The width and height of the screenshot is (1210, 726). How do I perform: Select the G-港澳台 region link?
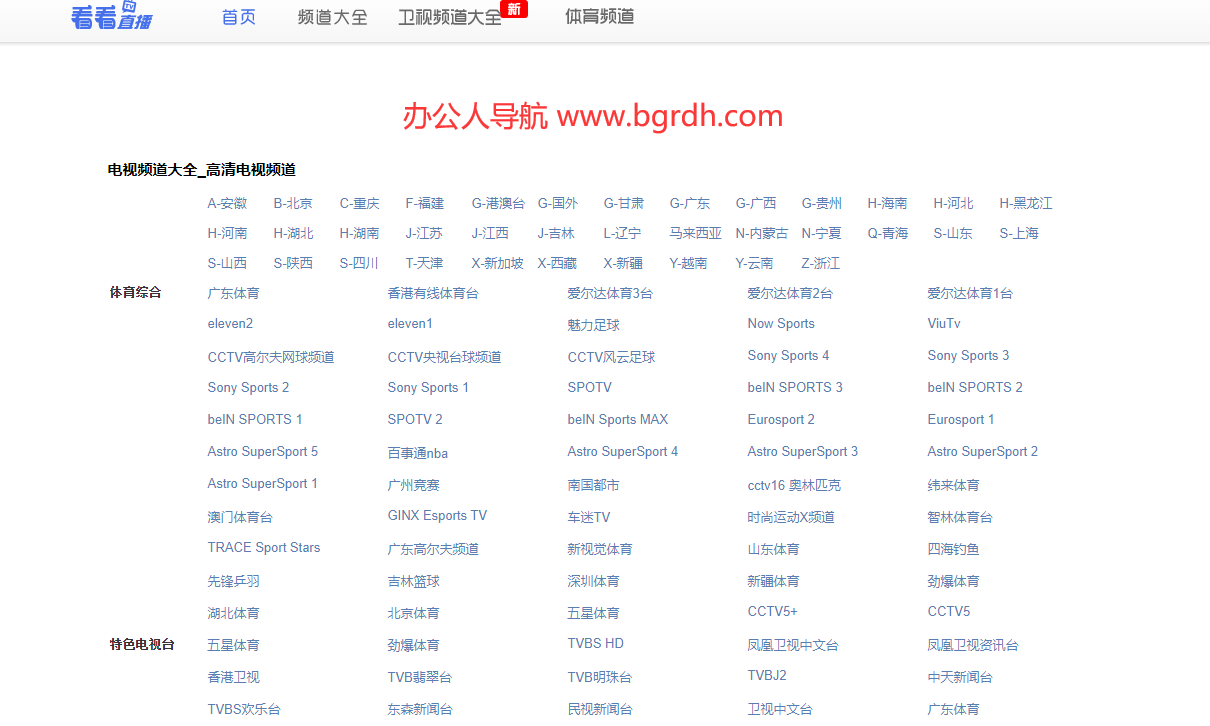(498, 203)
